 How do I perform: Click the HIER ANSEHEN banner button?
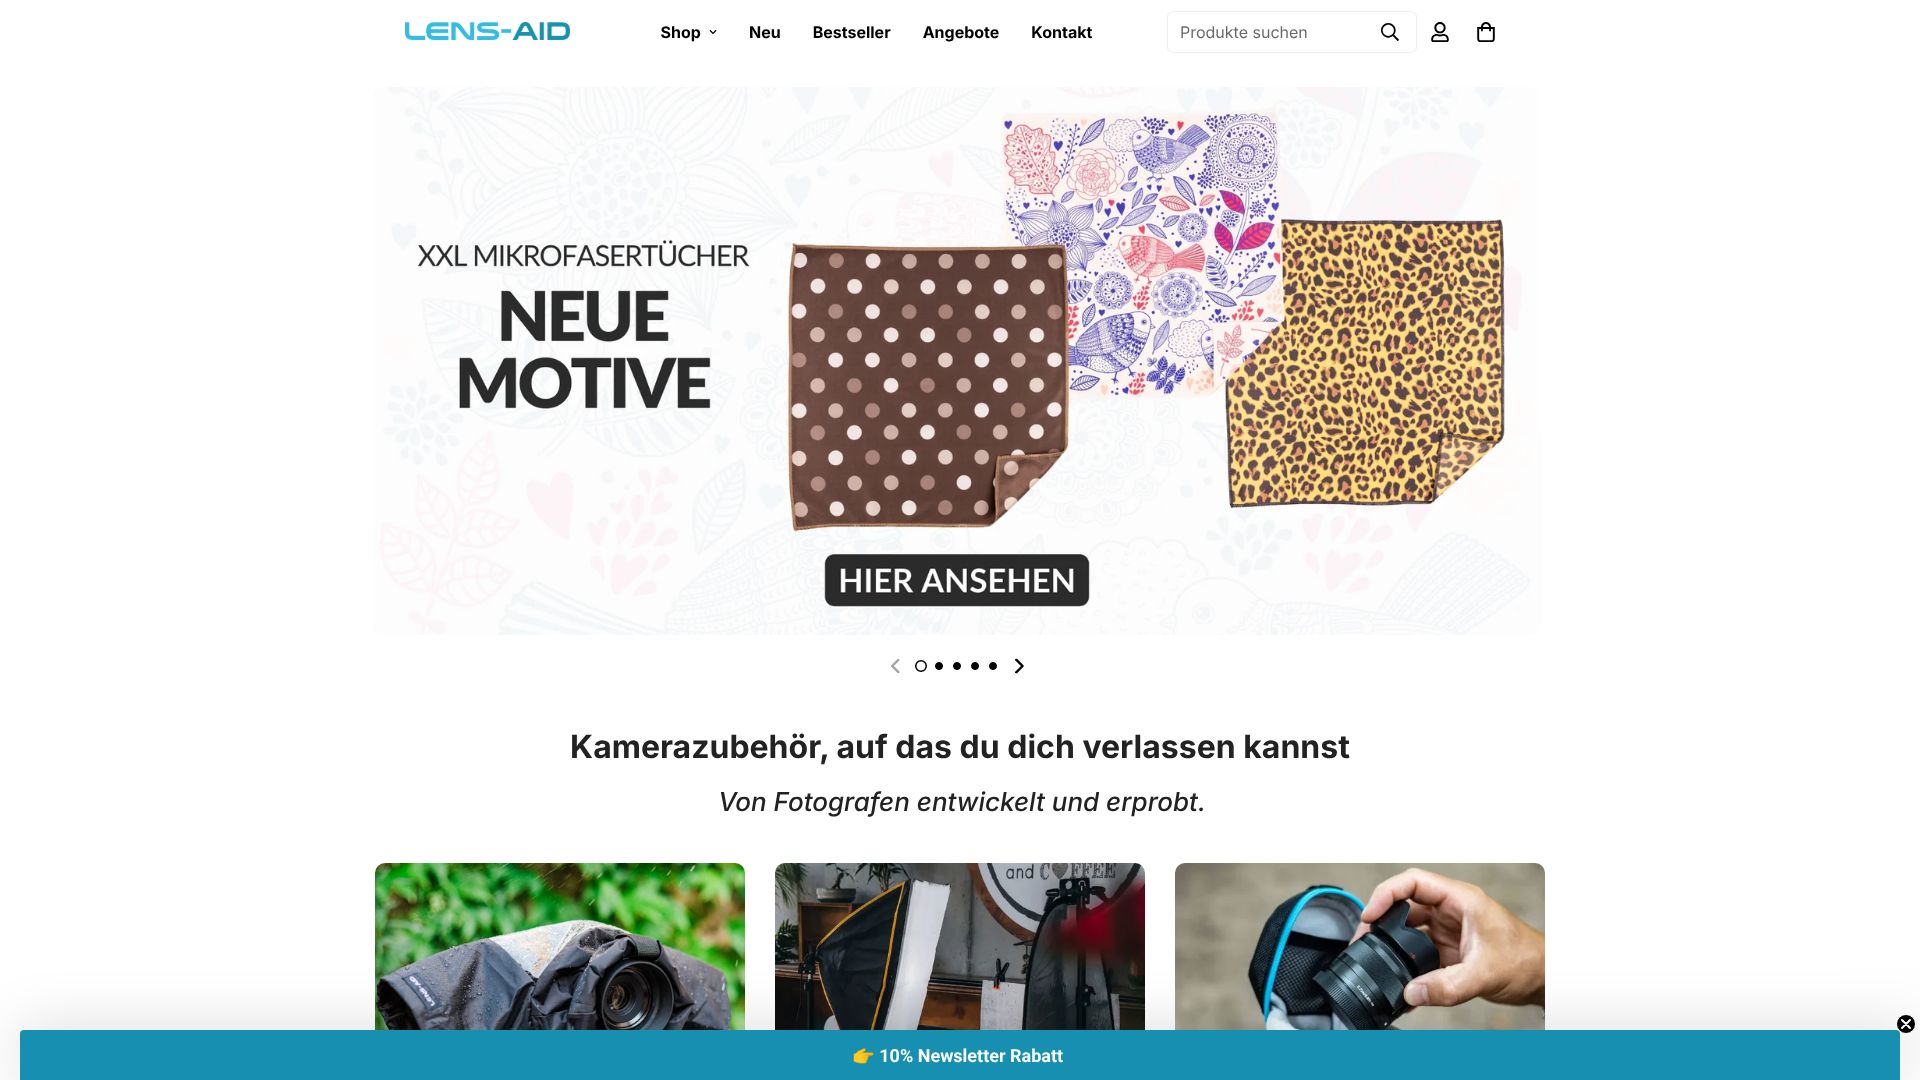(x=956, y=580)
